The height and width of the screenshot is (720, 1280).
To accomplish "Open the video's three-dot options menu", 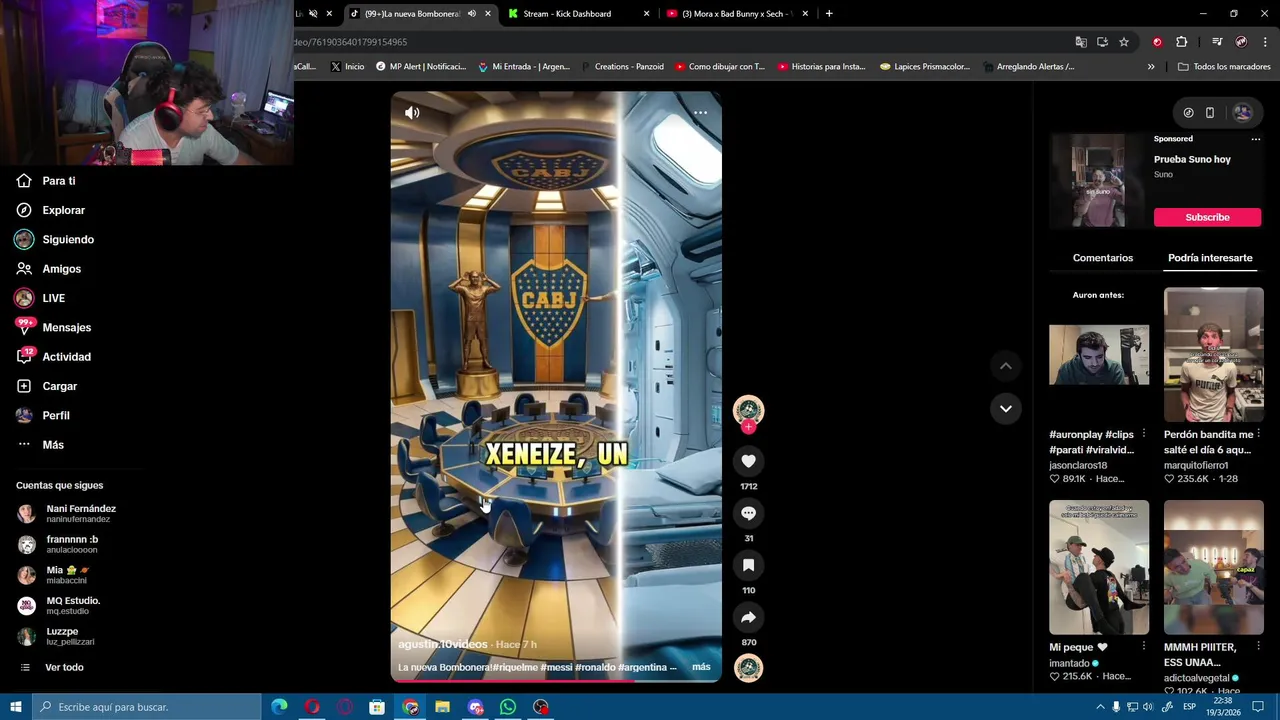I will pos(700,113).
